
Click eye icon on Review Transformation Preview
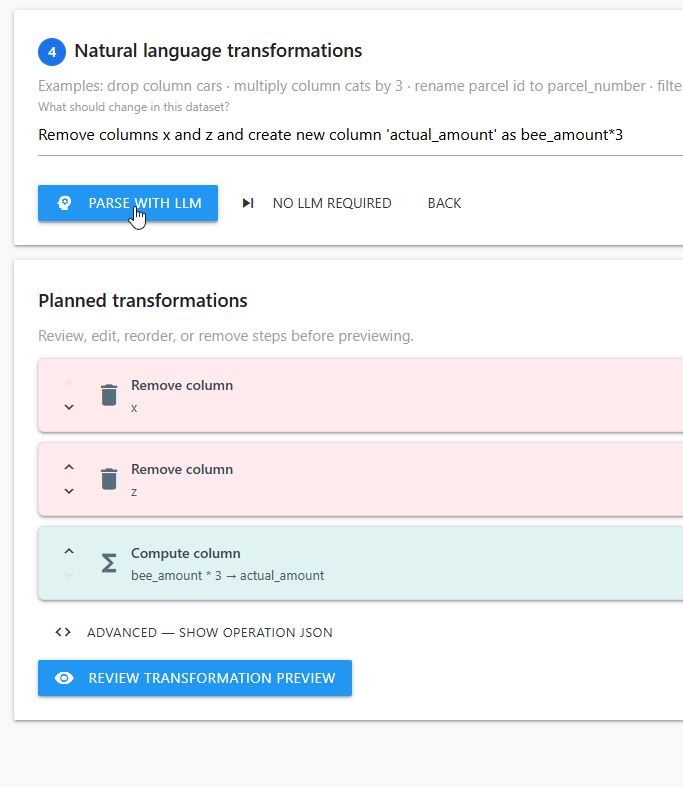(64, 678)
